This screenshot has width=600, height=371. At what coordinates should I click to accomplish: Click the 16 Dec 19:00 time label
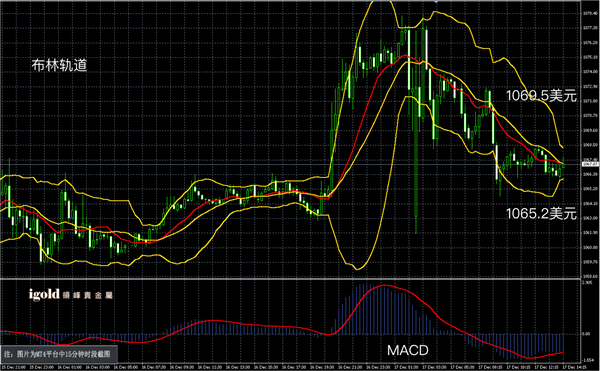pos(322,367)
